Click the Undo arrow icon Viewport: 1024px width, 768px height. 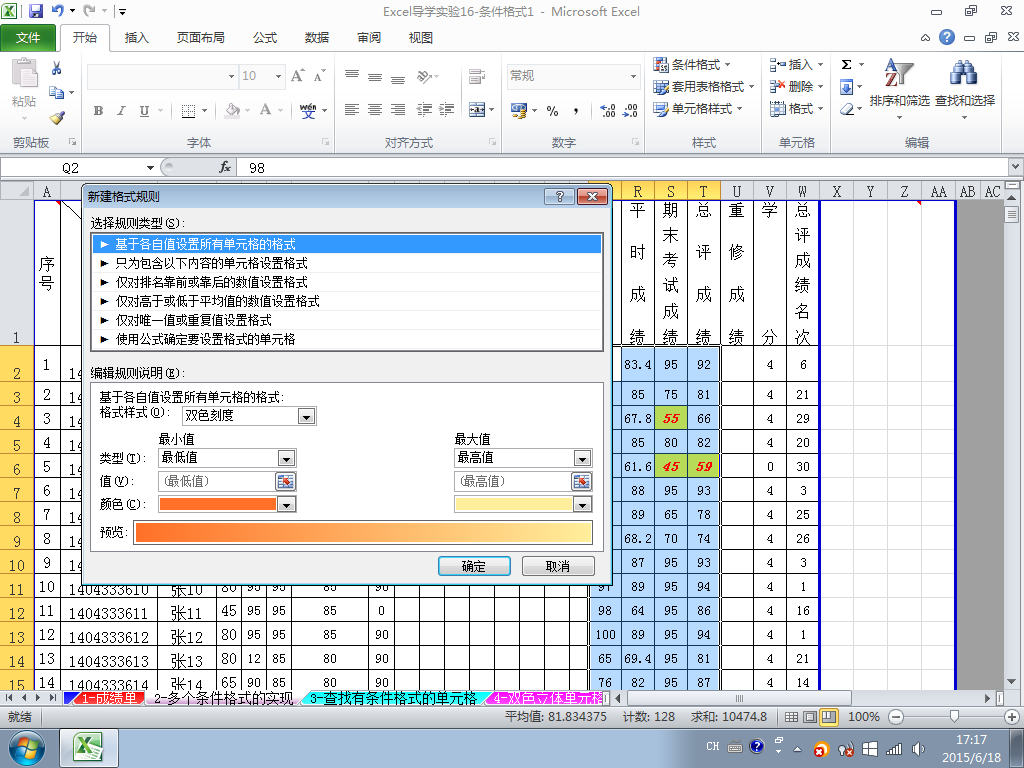(57, 10)
